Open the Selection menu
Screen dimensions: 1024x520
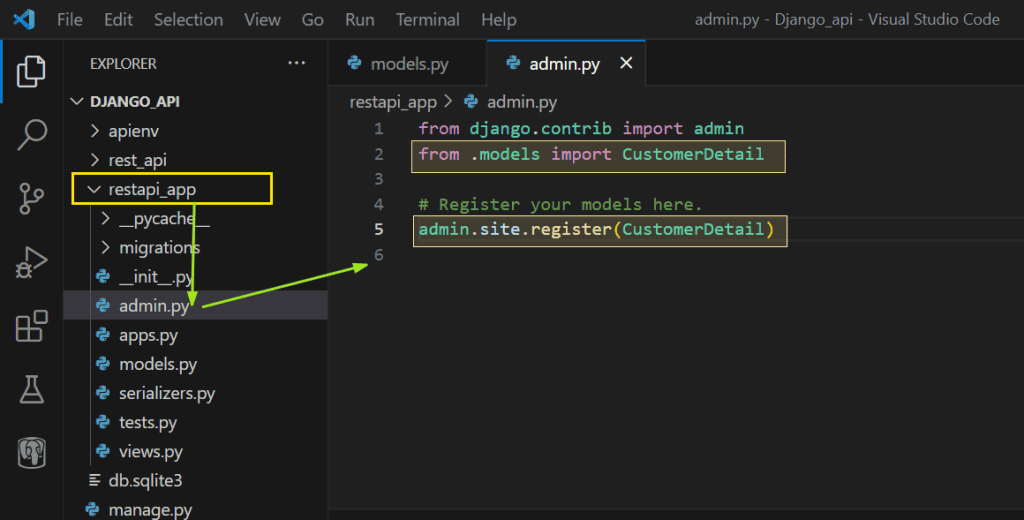pyautogui.click(x=189, y=20)
